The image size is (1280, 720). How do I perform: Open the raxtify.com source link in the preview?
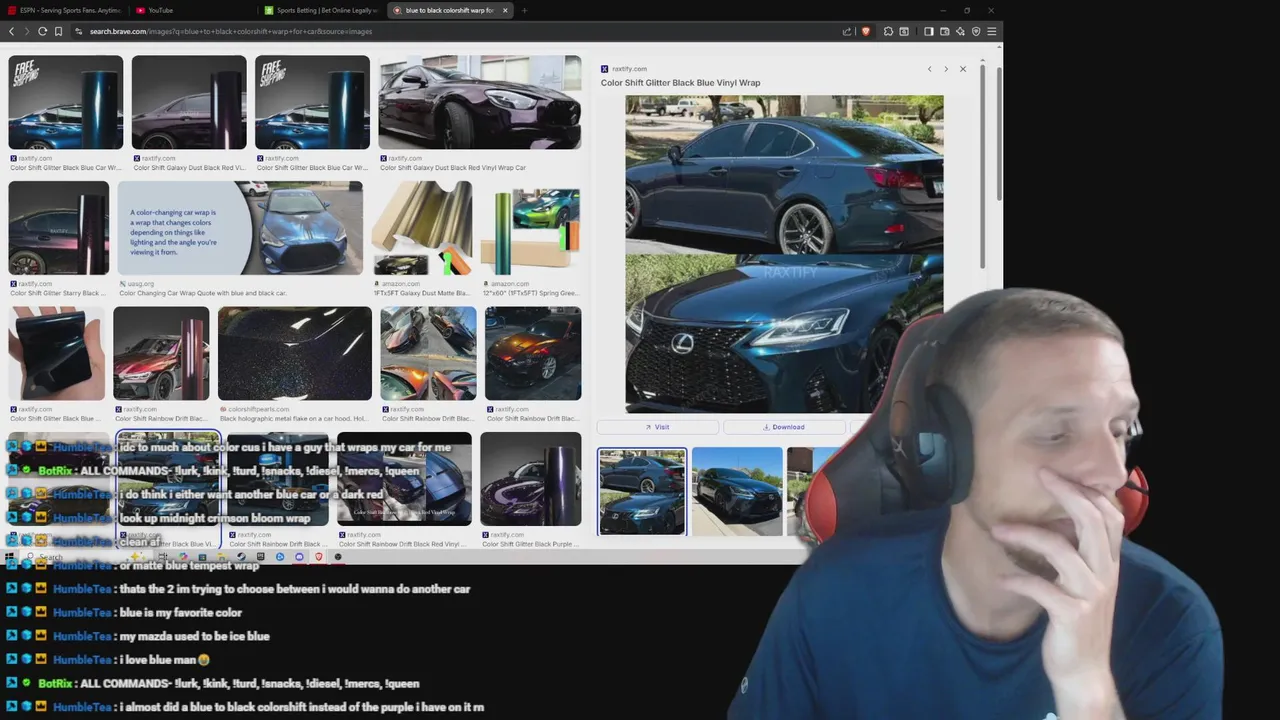(x=629, y=69)
